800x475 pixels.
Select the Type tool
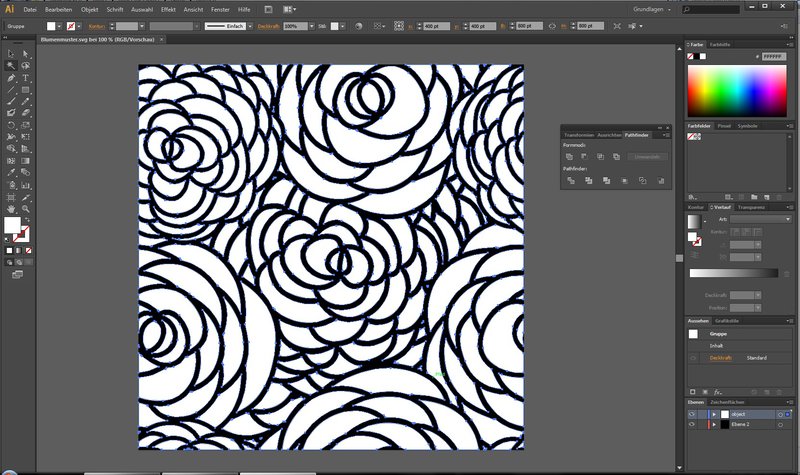point(26,78)
